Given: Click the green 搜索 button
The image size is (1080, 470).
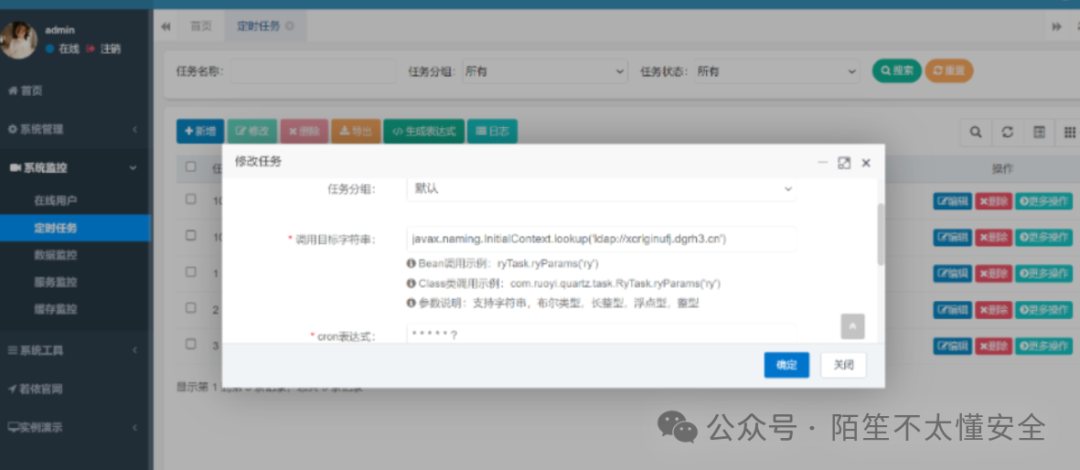Looking at the screenshot, I should click(x=897, y=71).
